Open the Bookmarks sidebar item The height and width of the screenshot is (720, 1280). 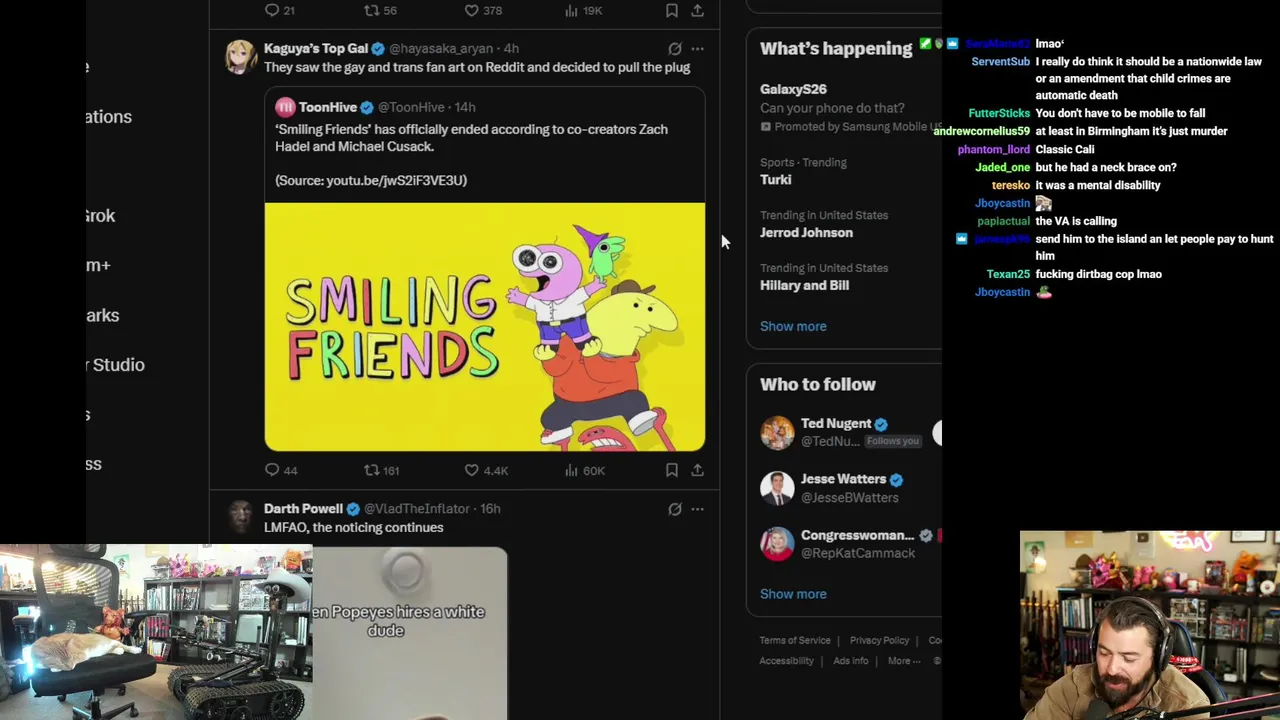pyautogui.click(x=102, y=315)
